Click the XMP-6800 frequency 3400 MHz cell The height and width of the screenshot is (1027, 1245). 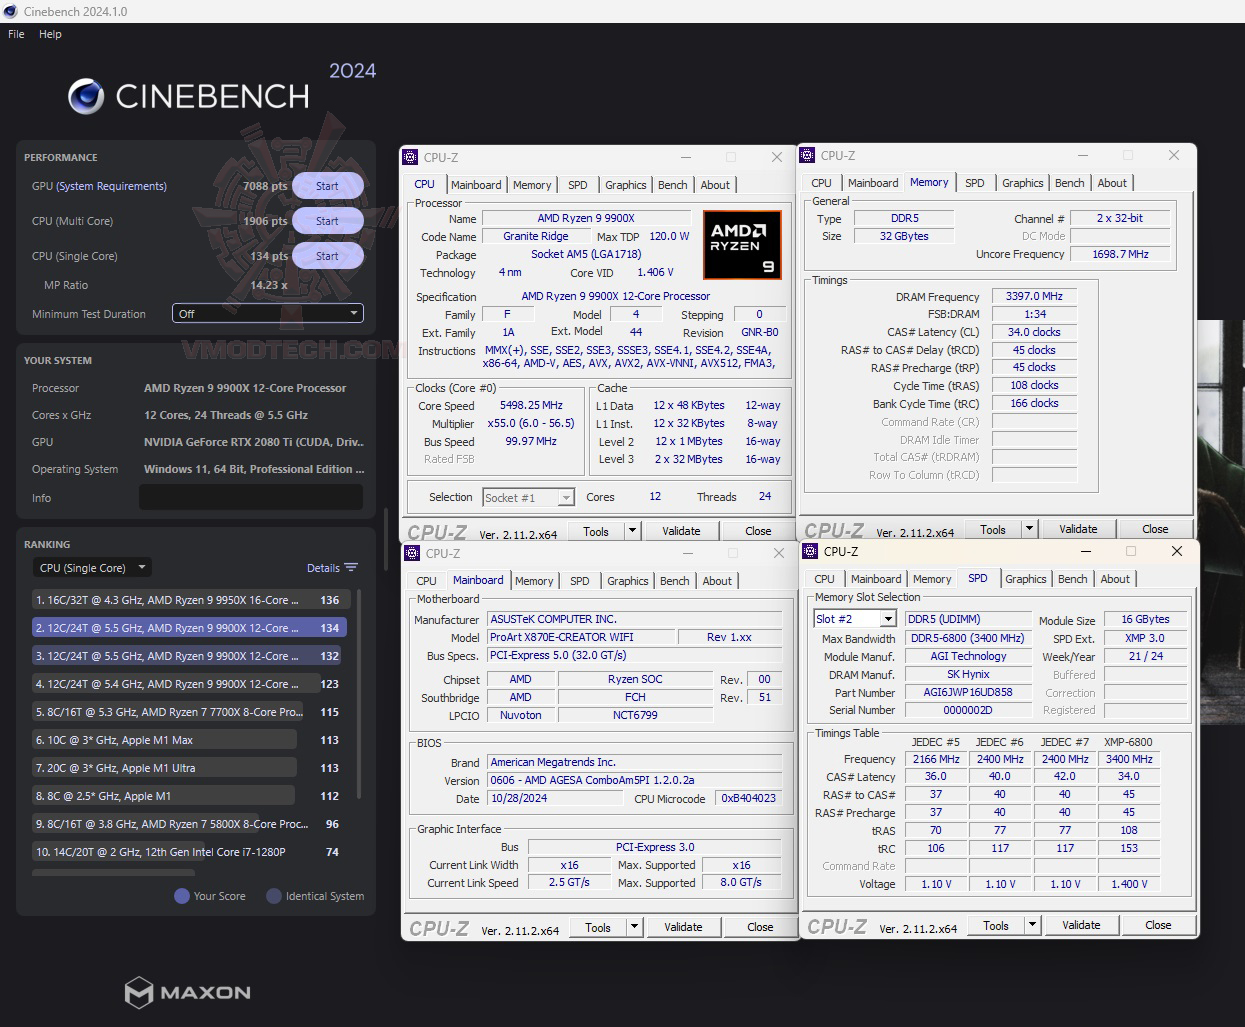pos(1129,759)
